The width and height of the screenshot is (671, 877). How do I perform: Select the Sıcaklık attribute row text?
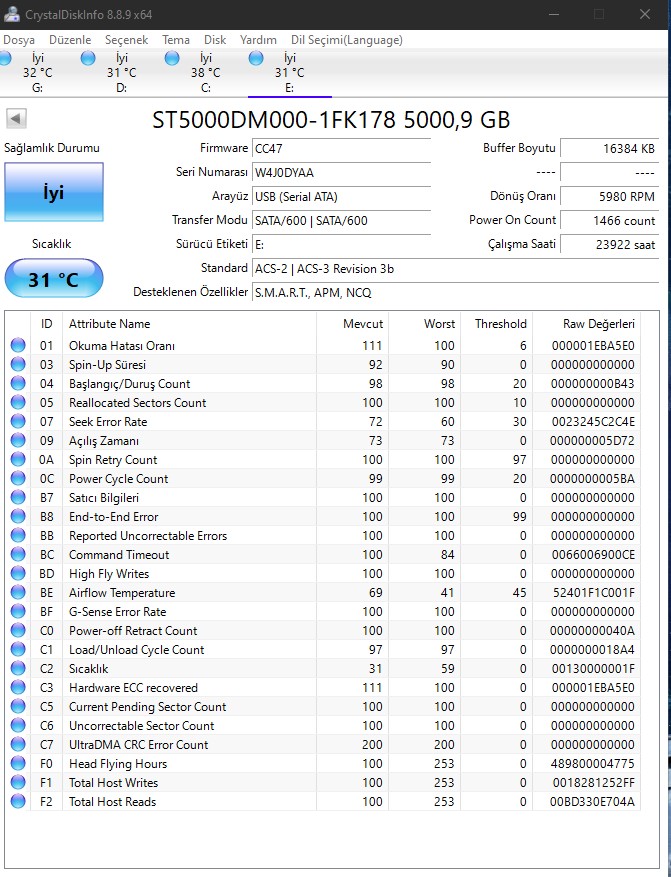[88, 669]
